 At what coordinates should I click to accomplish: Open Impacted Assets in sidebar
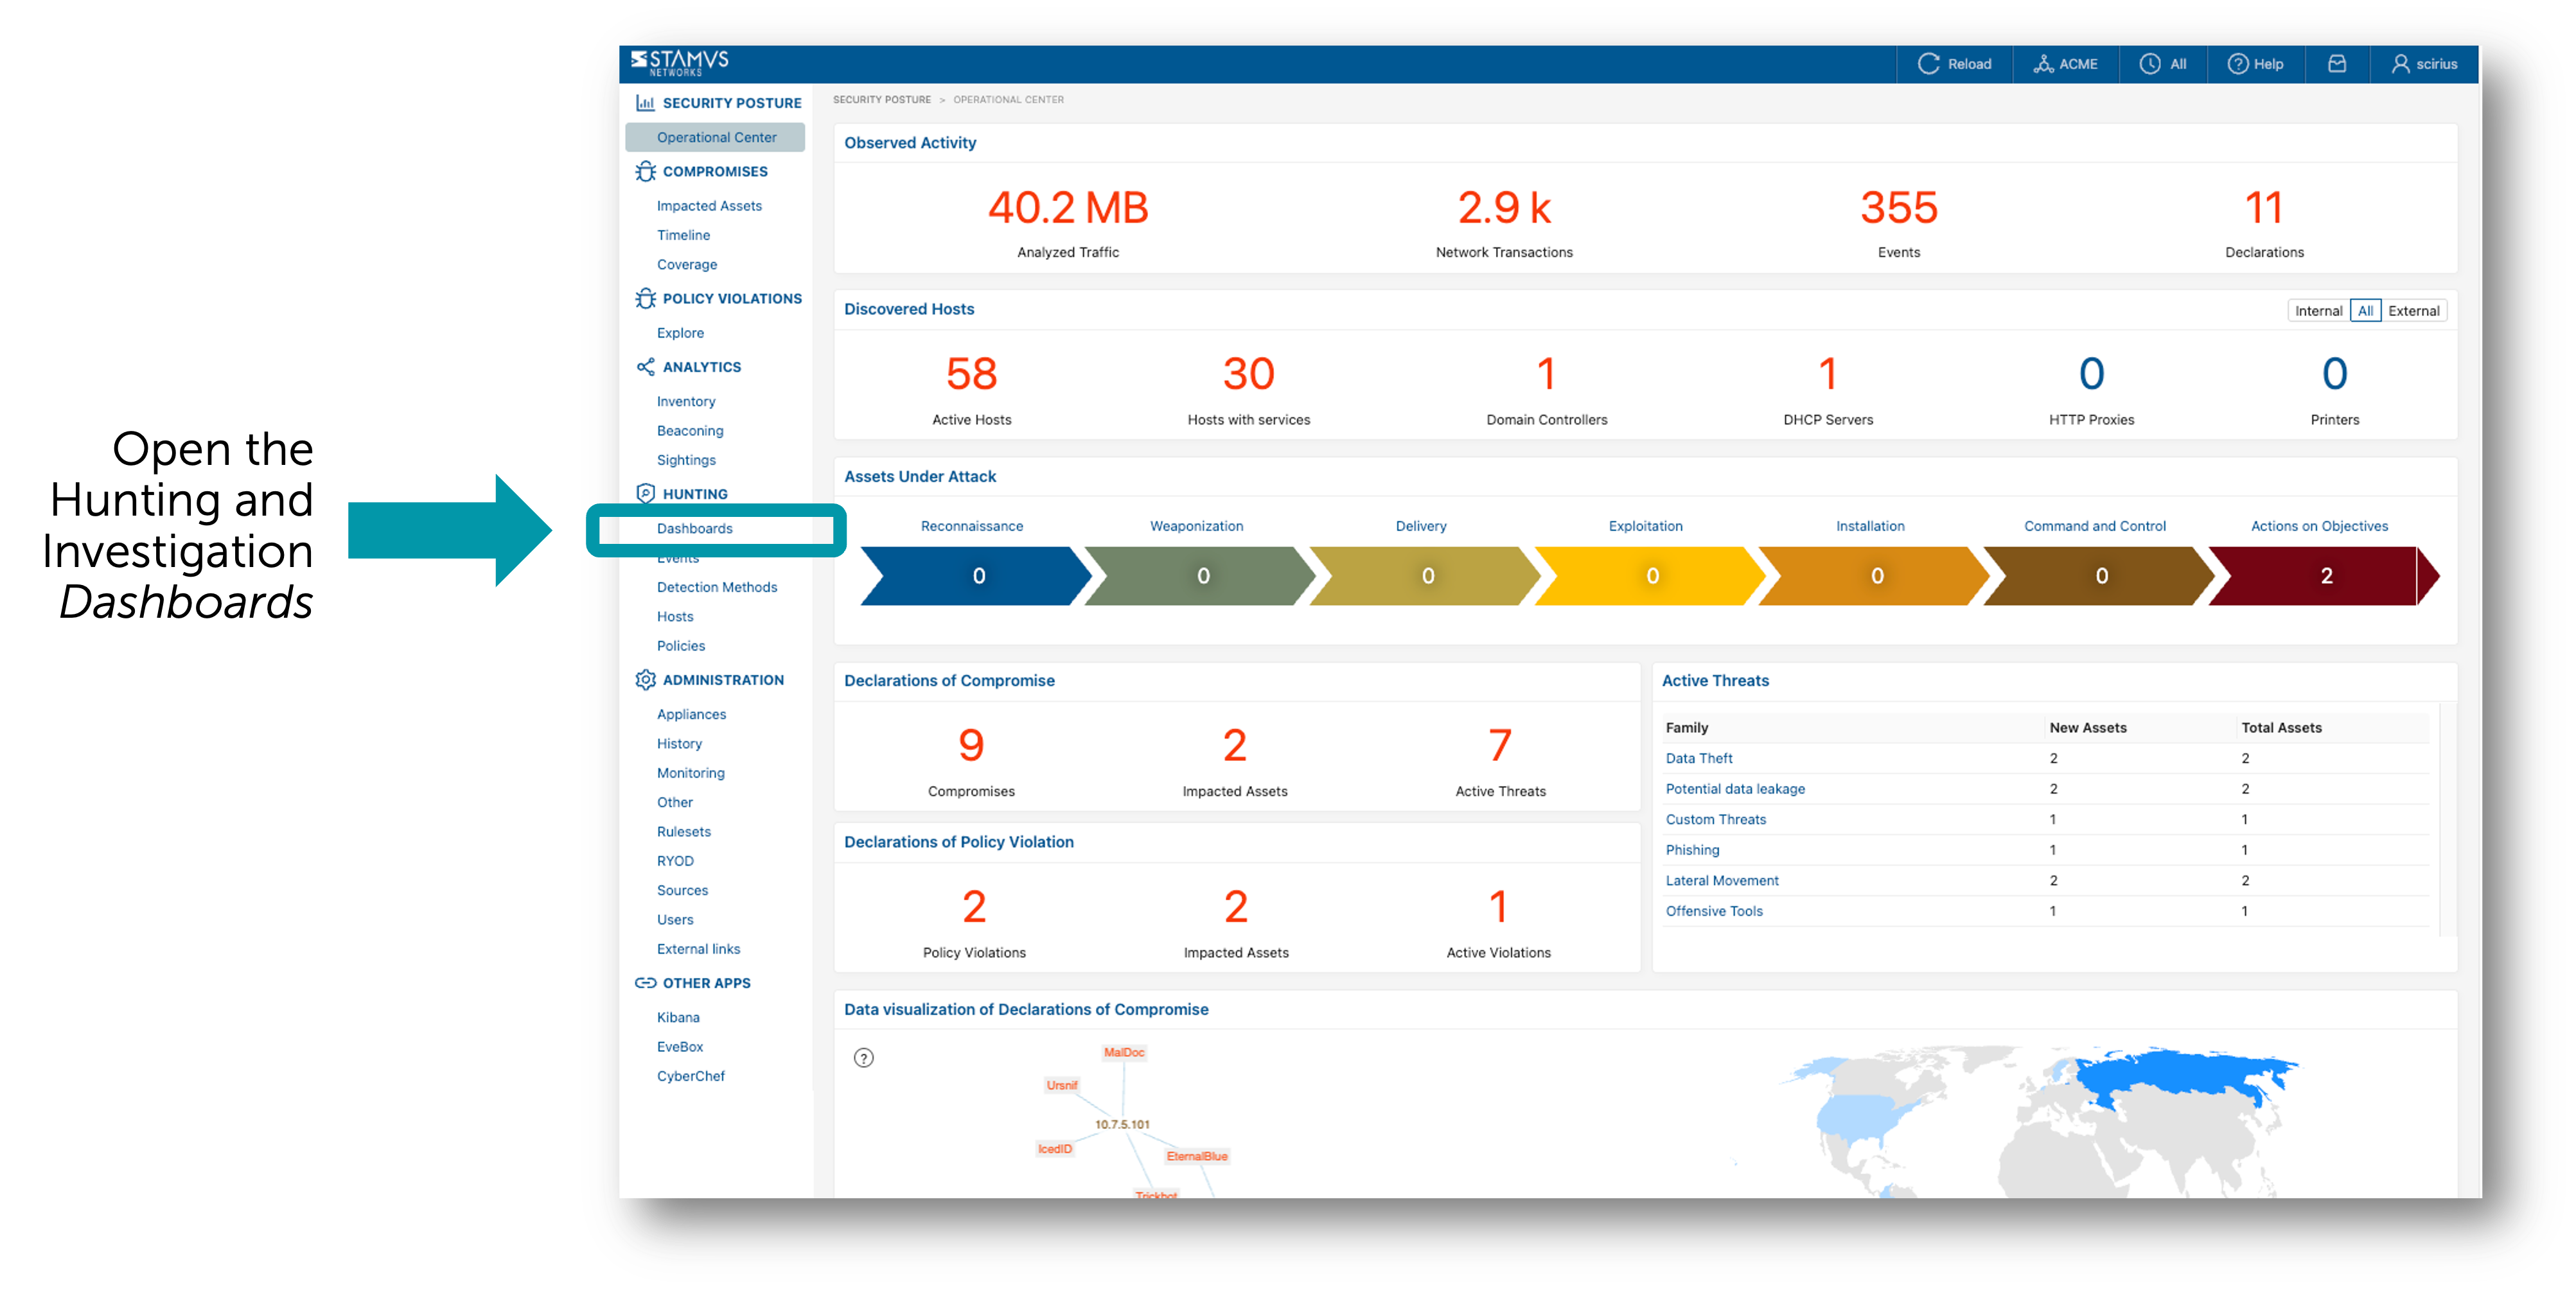(709, 206)
